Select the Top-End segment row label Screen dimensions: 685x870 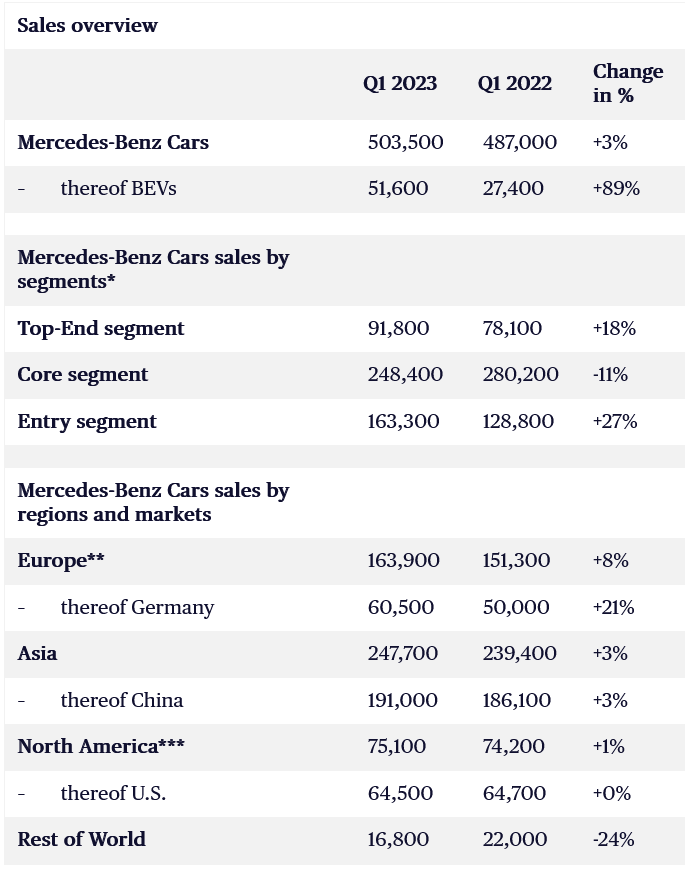tap(101, 328)
